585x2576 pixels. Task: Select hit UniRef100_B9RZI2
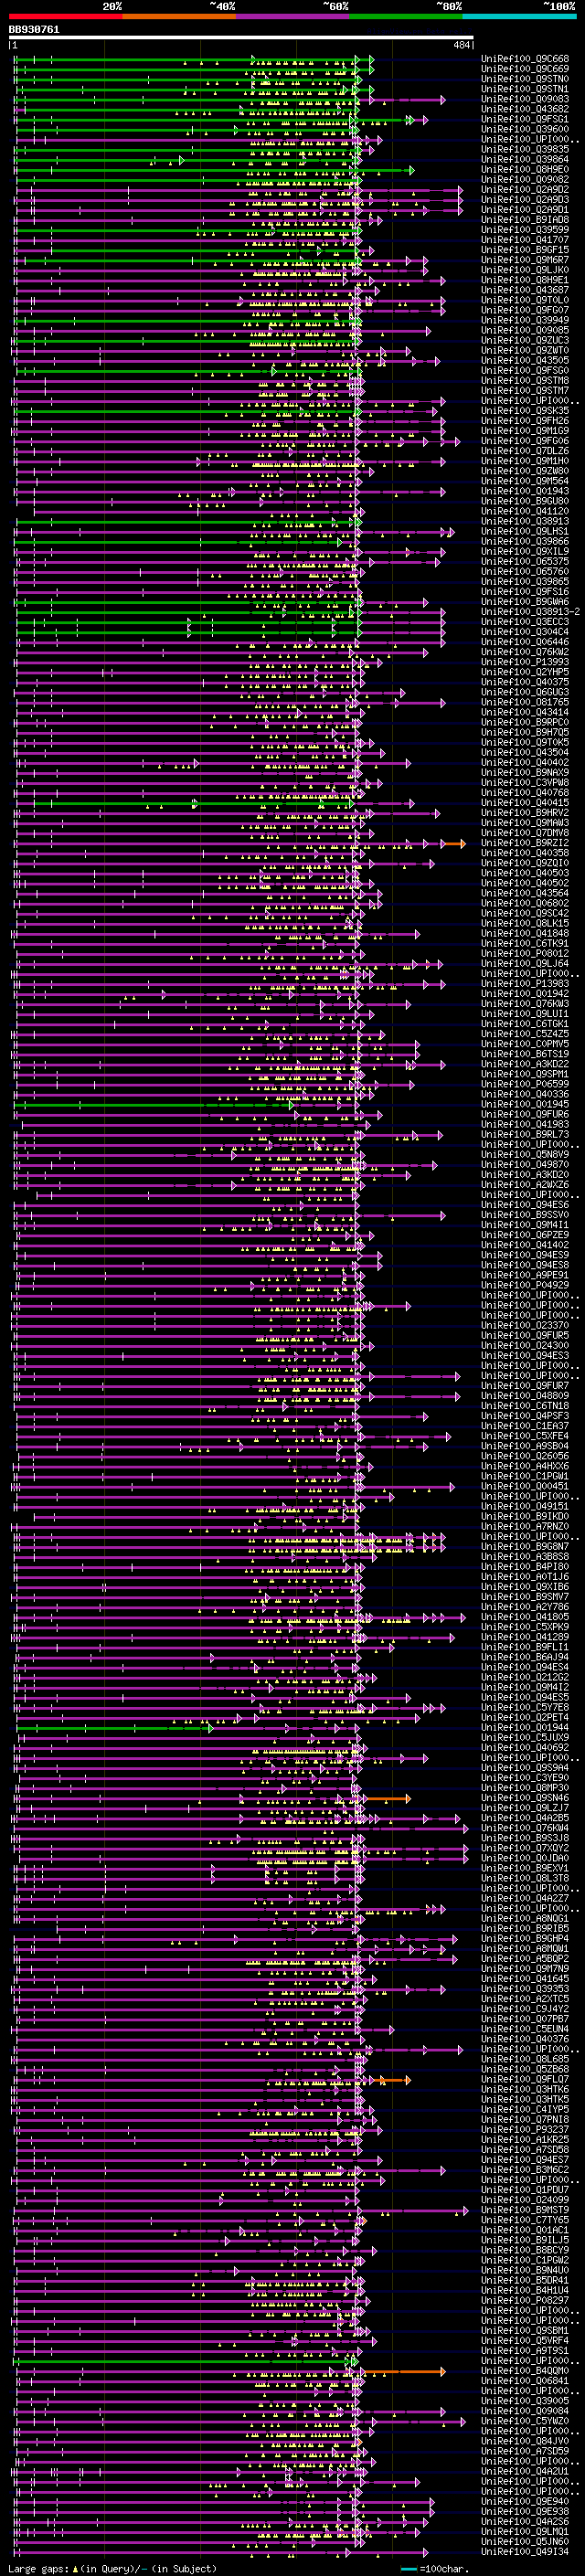[525, 843]
